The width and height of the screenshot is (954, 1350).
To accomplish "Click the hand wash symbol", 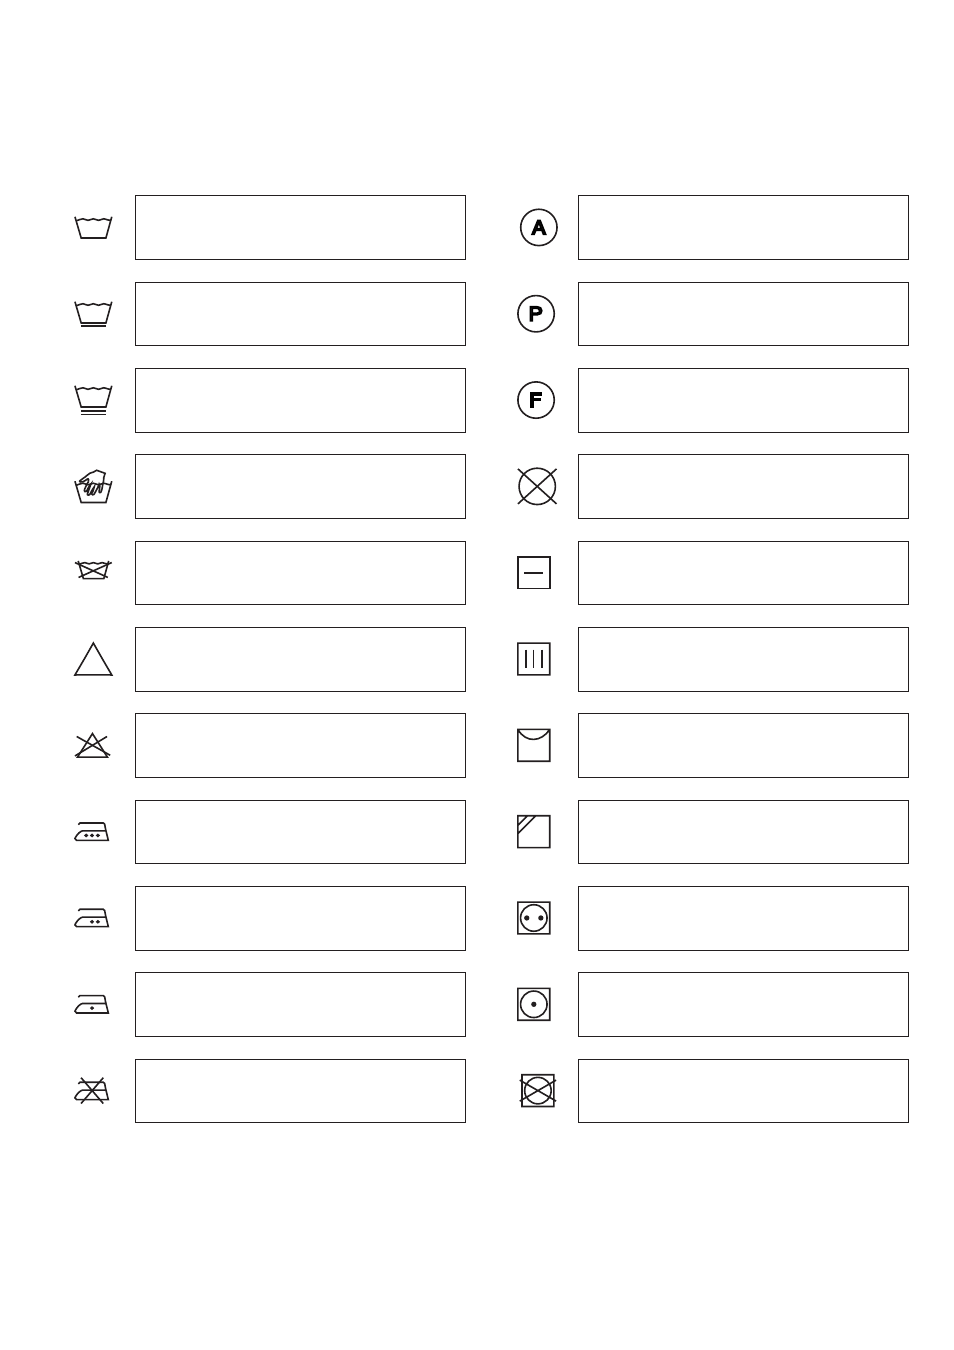I will click(93, 487).
